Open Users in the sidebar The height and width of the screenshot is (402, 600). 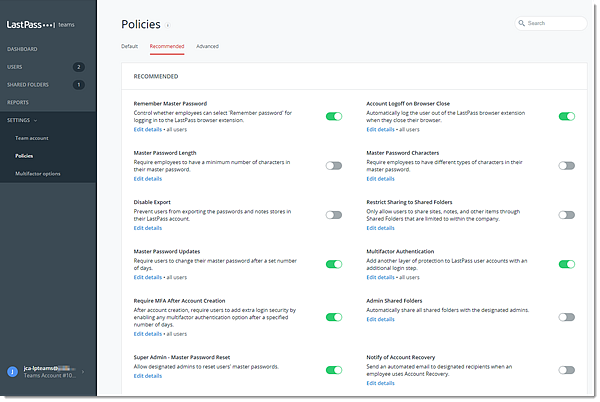tap(15, 67)
